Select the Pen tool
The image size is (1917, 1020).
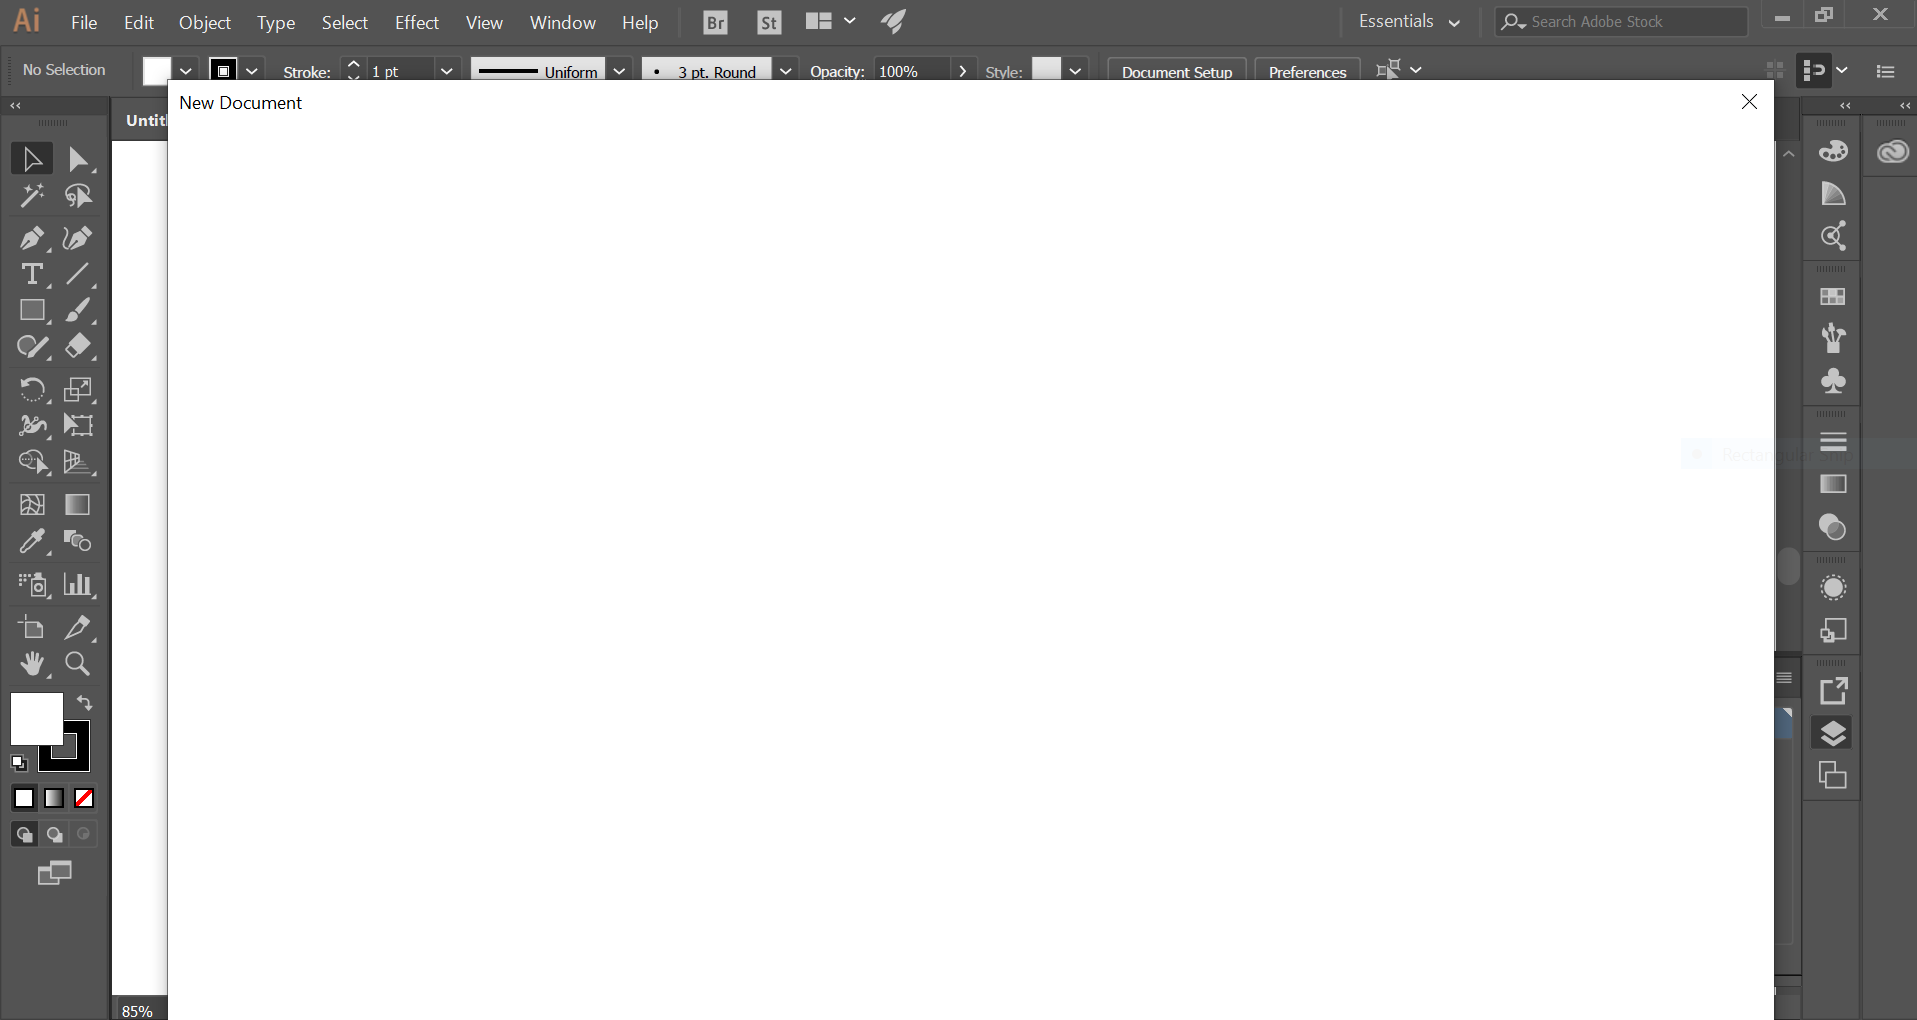coord(33,238)
